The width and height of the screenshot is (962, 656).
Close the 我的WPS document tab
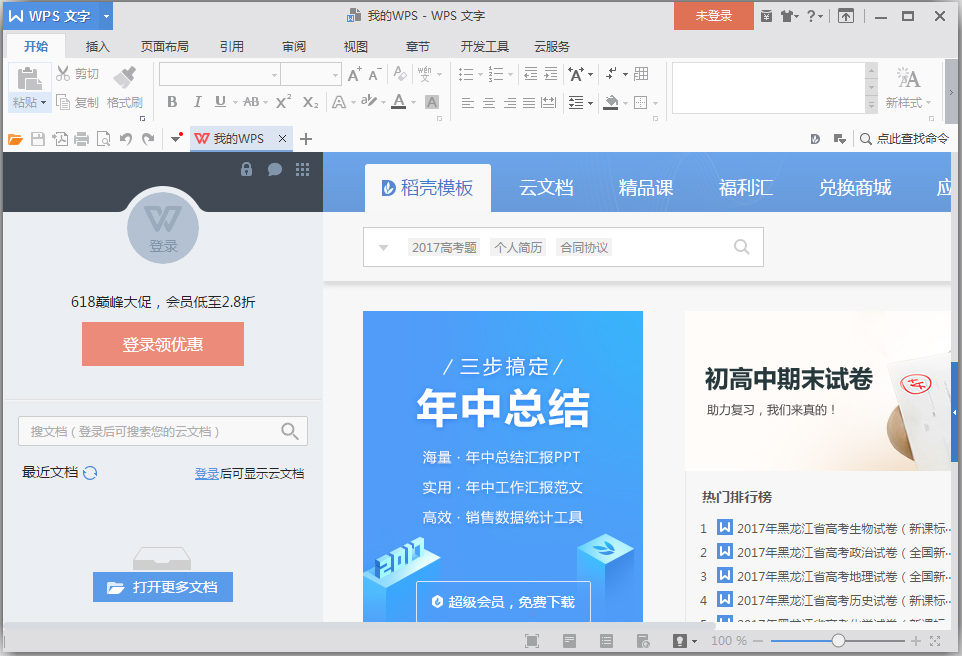coord(282,139)
